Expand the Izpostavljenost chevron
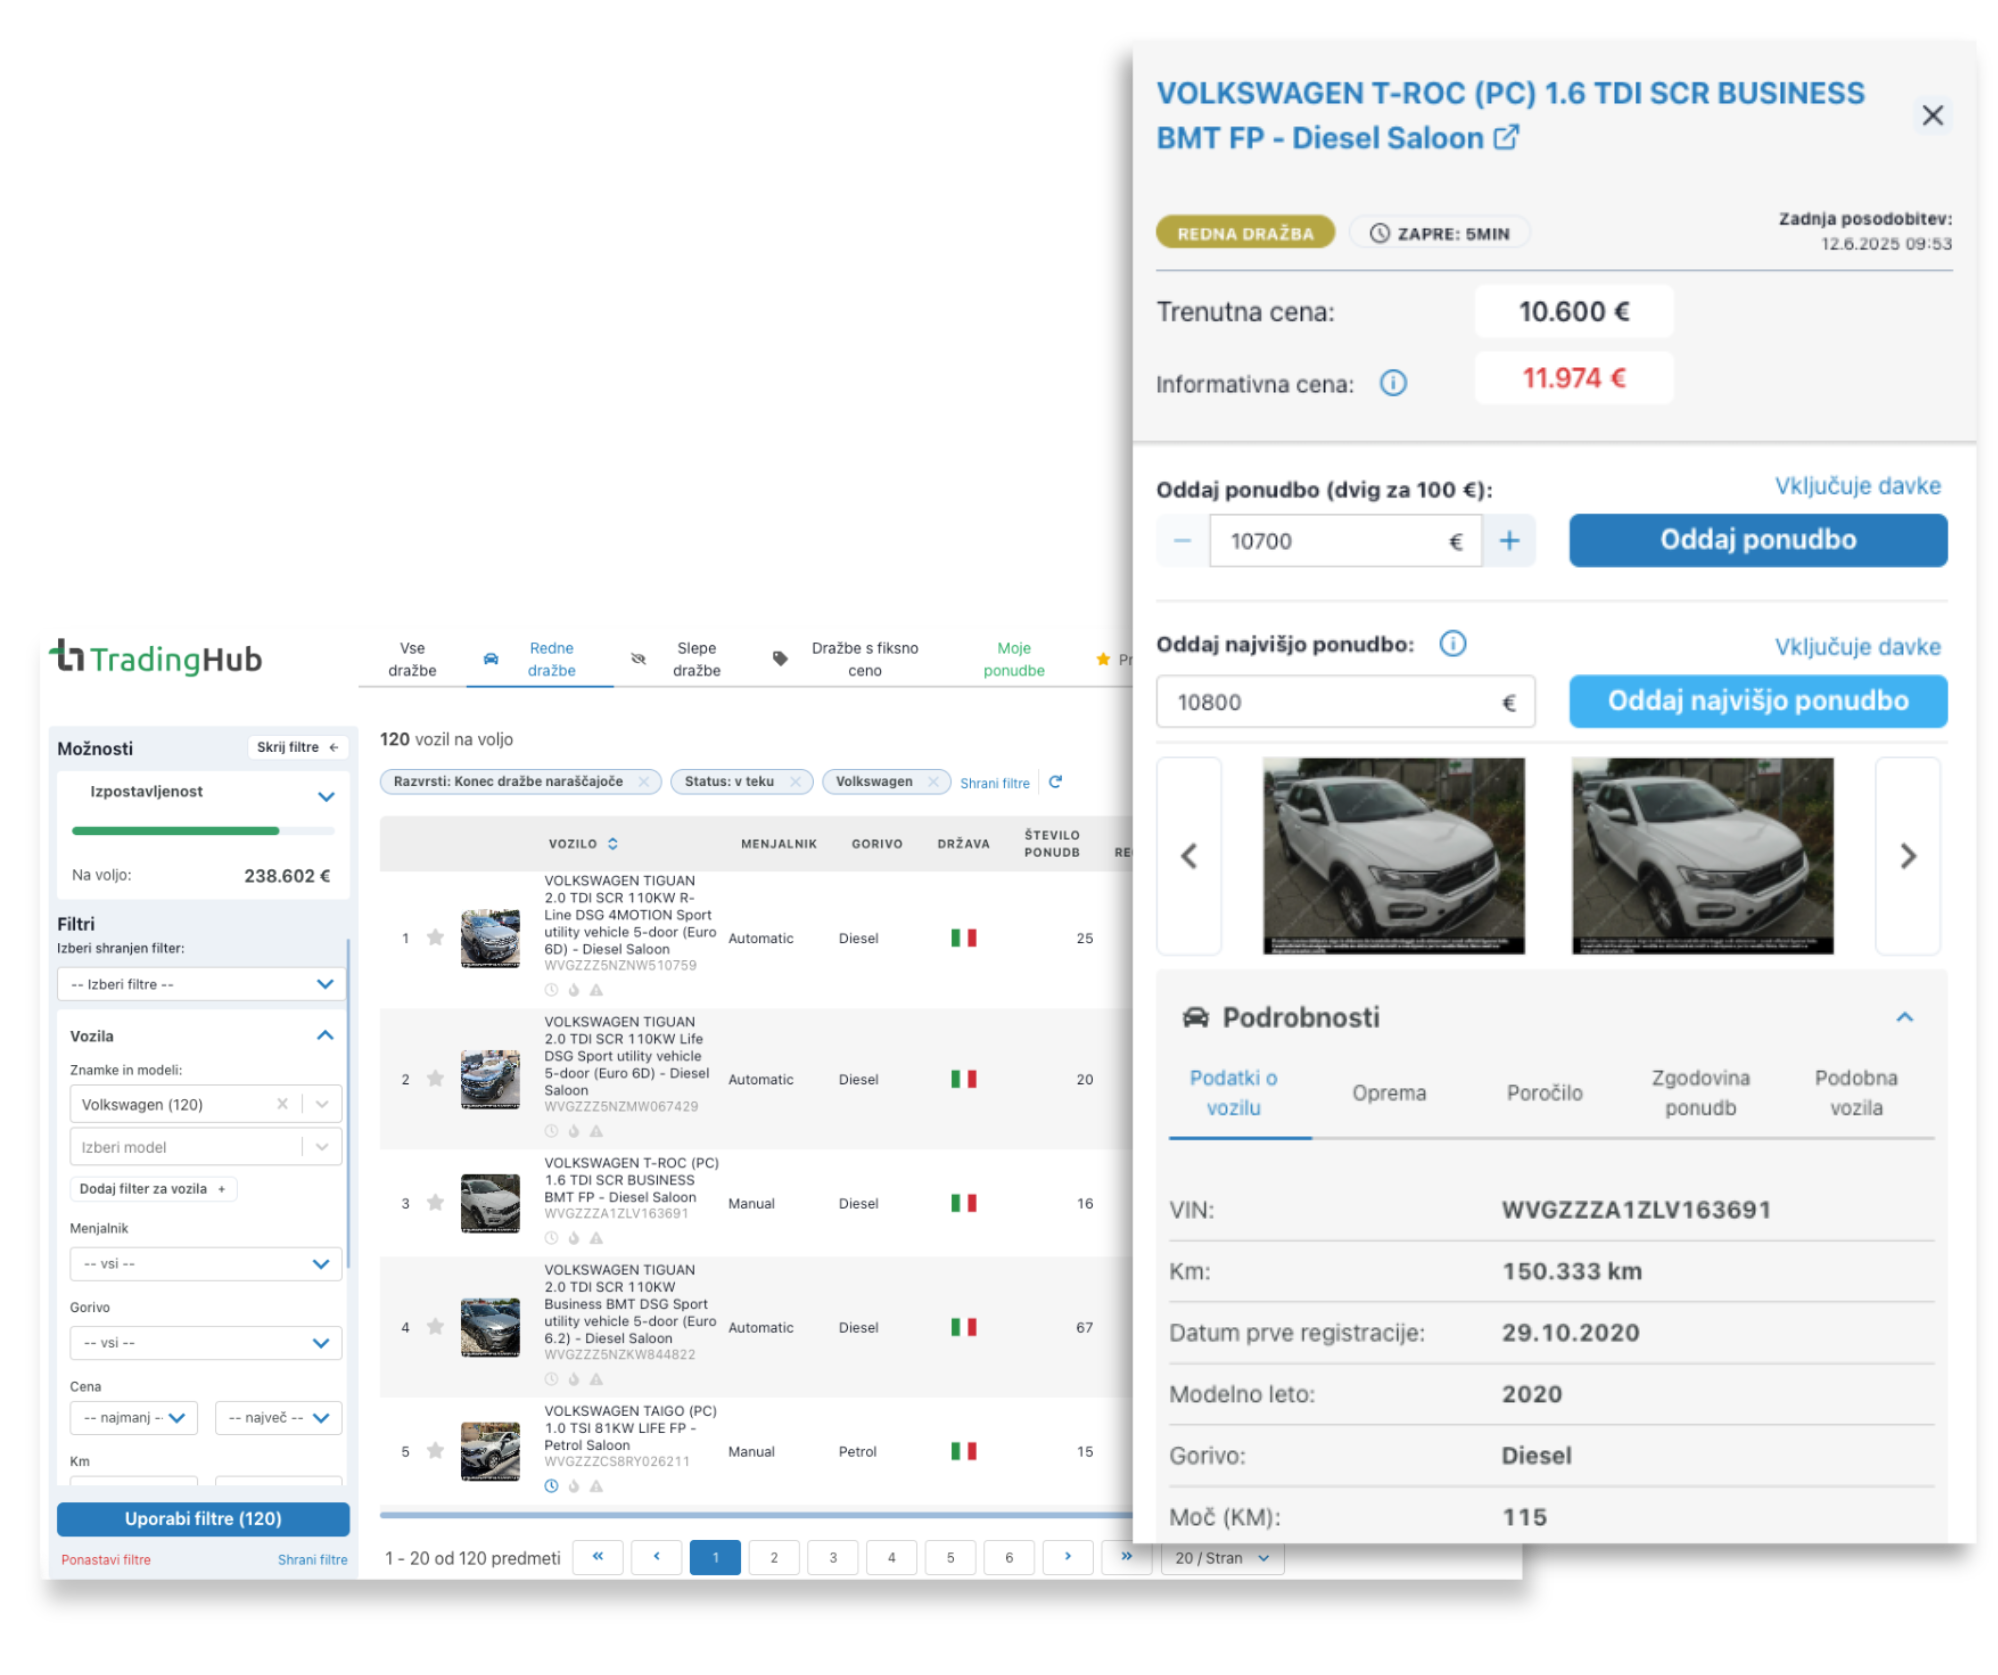This screenshot has height=1675, width=1998. coord(326,797)
